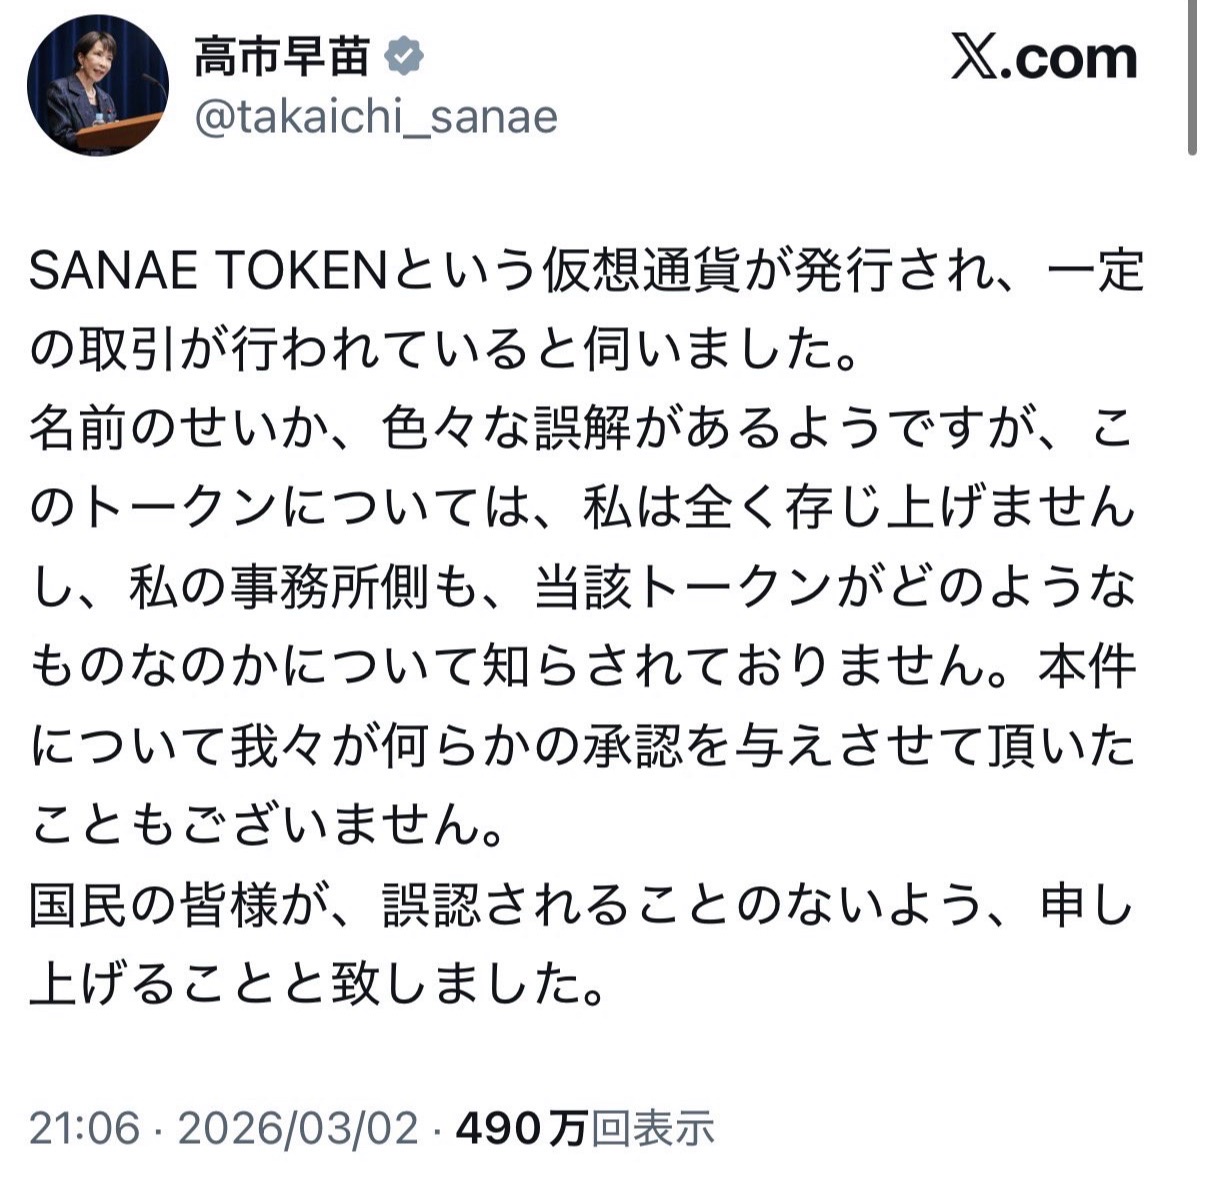Click the 2026/03/02 post date
Viewport: 1206px width, 1182px height.
(298, 1129)
